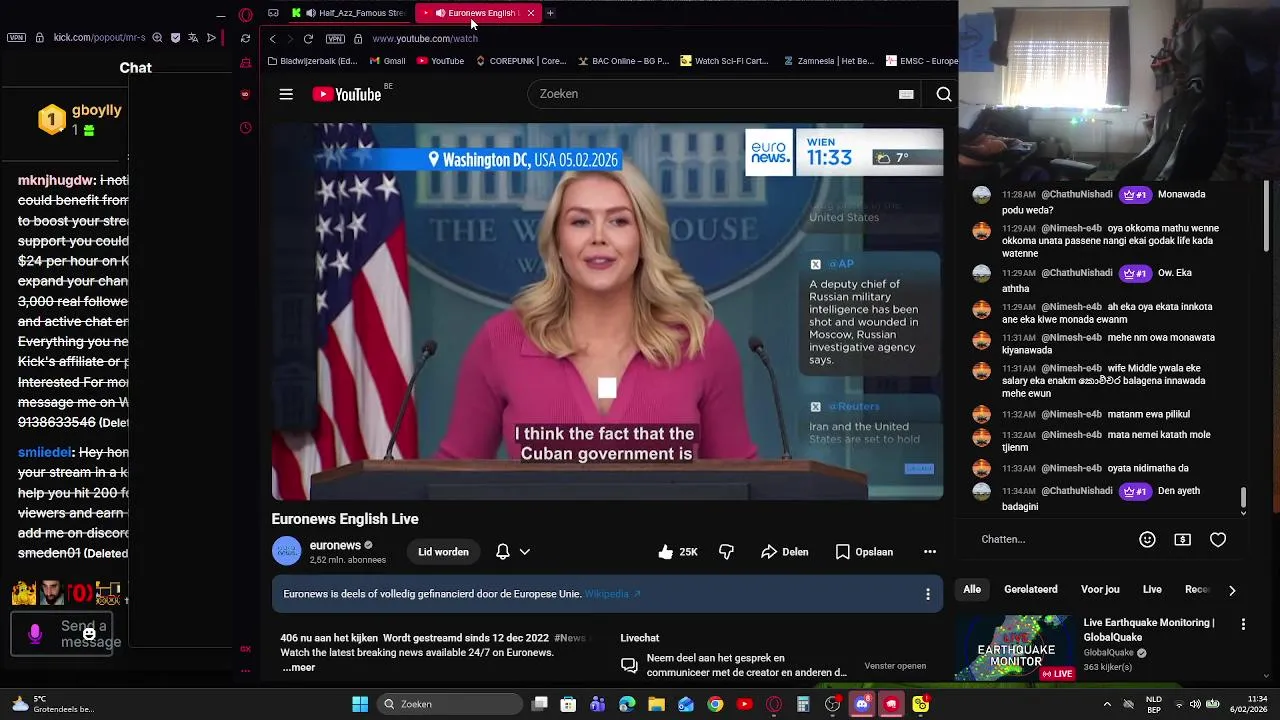Toggle the VPN badge in YouTube address bar
This screenshot has width=1280, height=720.
pos(335,39)
